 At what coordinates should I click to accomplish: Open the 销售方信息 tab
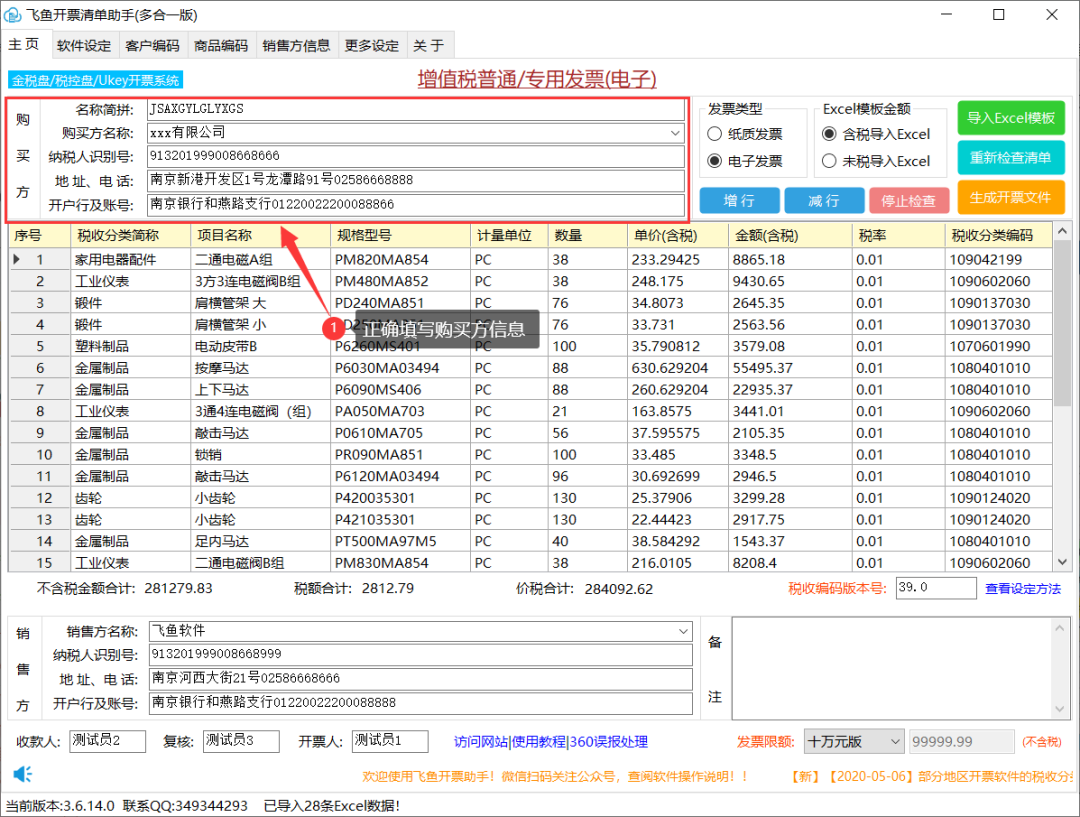[296, 45]
